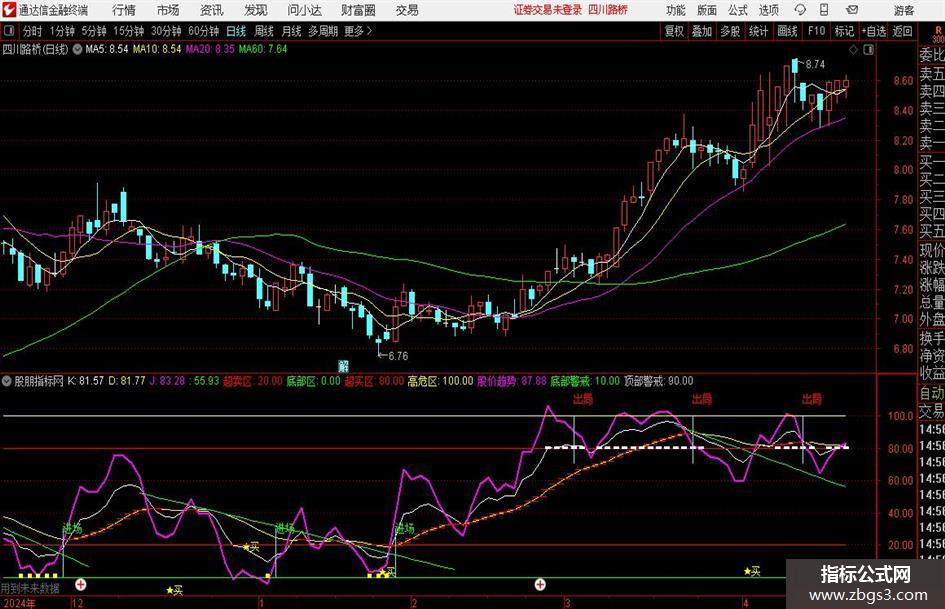Click the 复权 toolbar button
Viewport: 945px width, 609px height.
click(674, 31)
